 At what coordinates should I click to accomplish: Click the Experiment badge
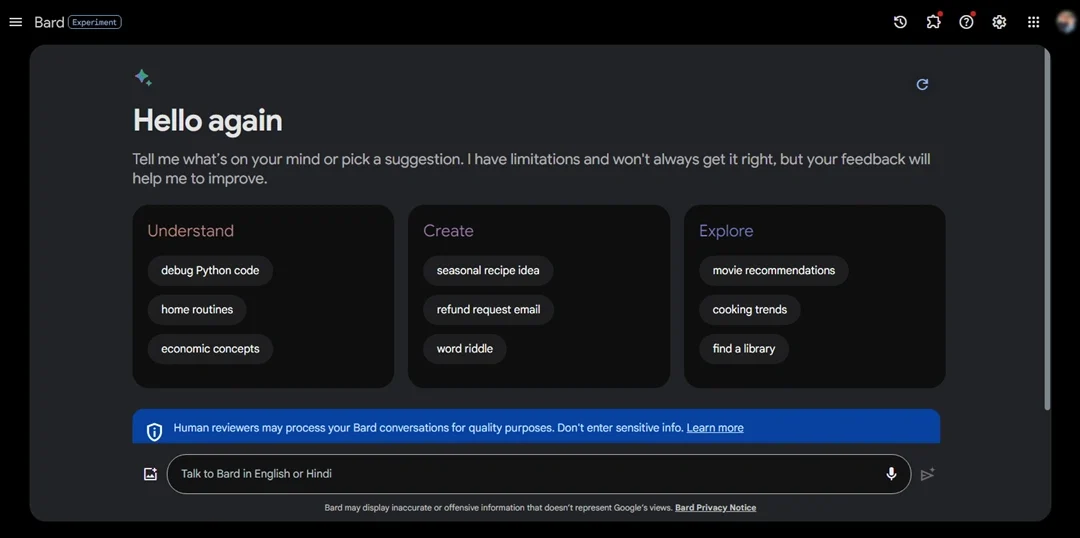click(x=95, y=22)
